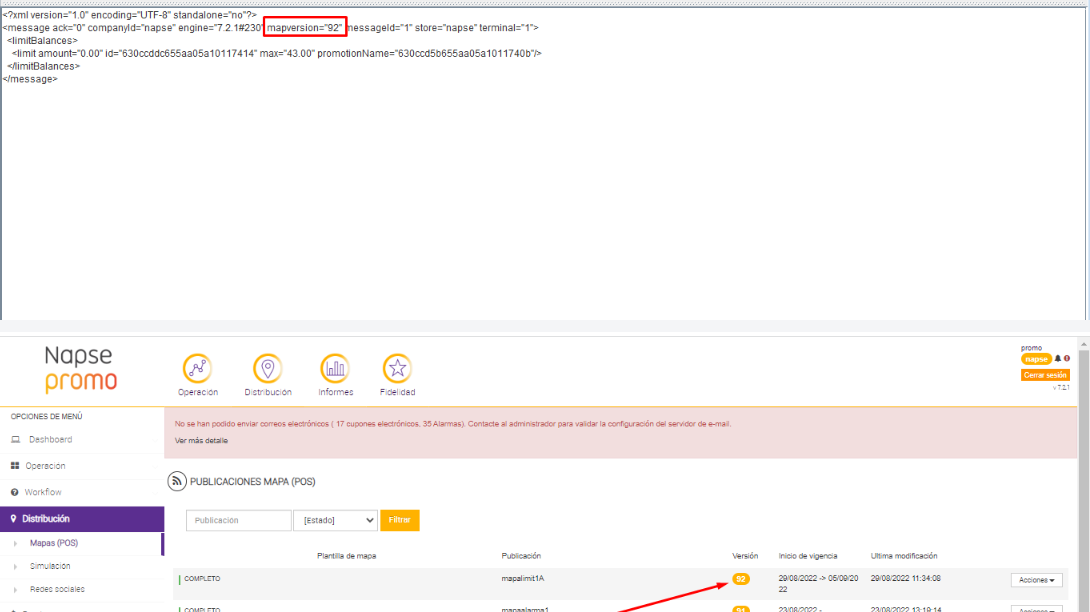Focus the Publicación filter input
This screenshot has width=1090, height=612.
[238, 520]
